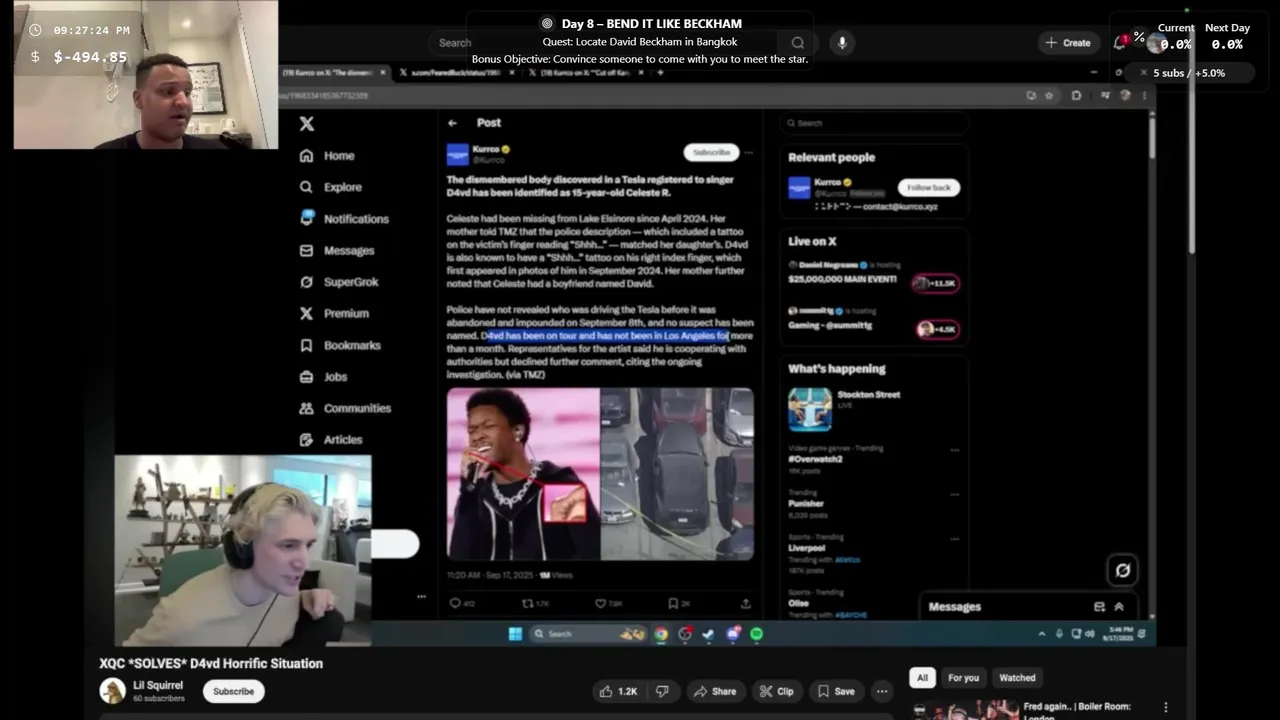
Task: Open a new Chrome tab with plus
Action: click(660, 73)
